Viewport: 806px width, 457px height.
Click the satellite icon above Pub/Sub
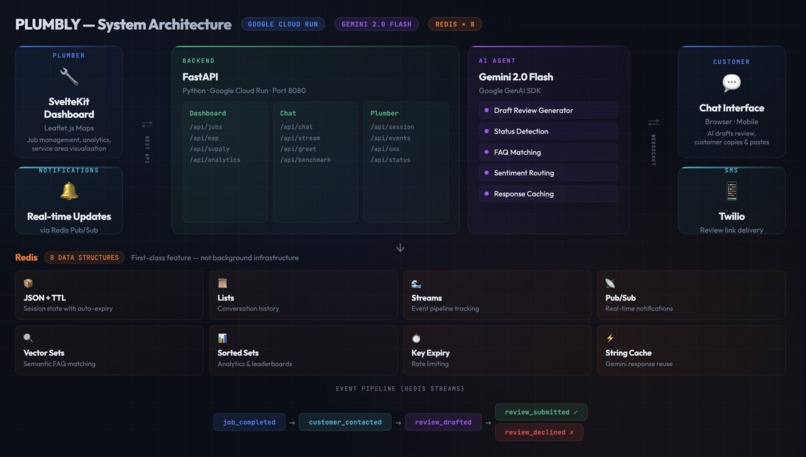coord(610,283)
